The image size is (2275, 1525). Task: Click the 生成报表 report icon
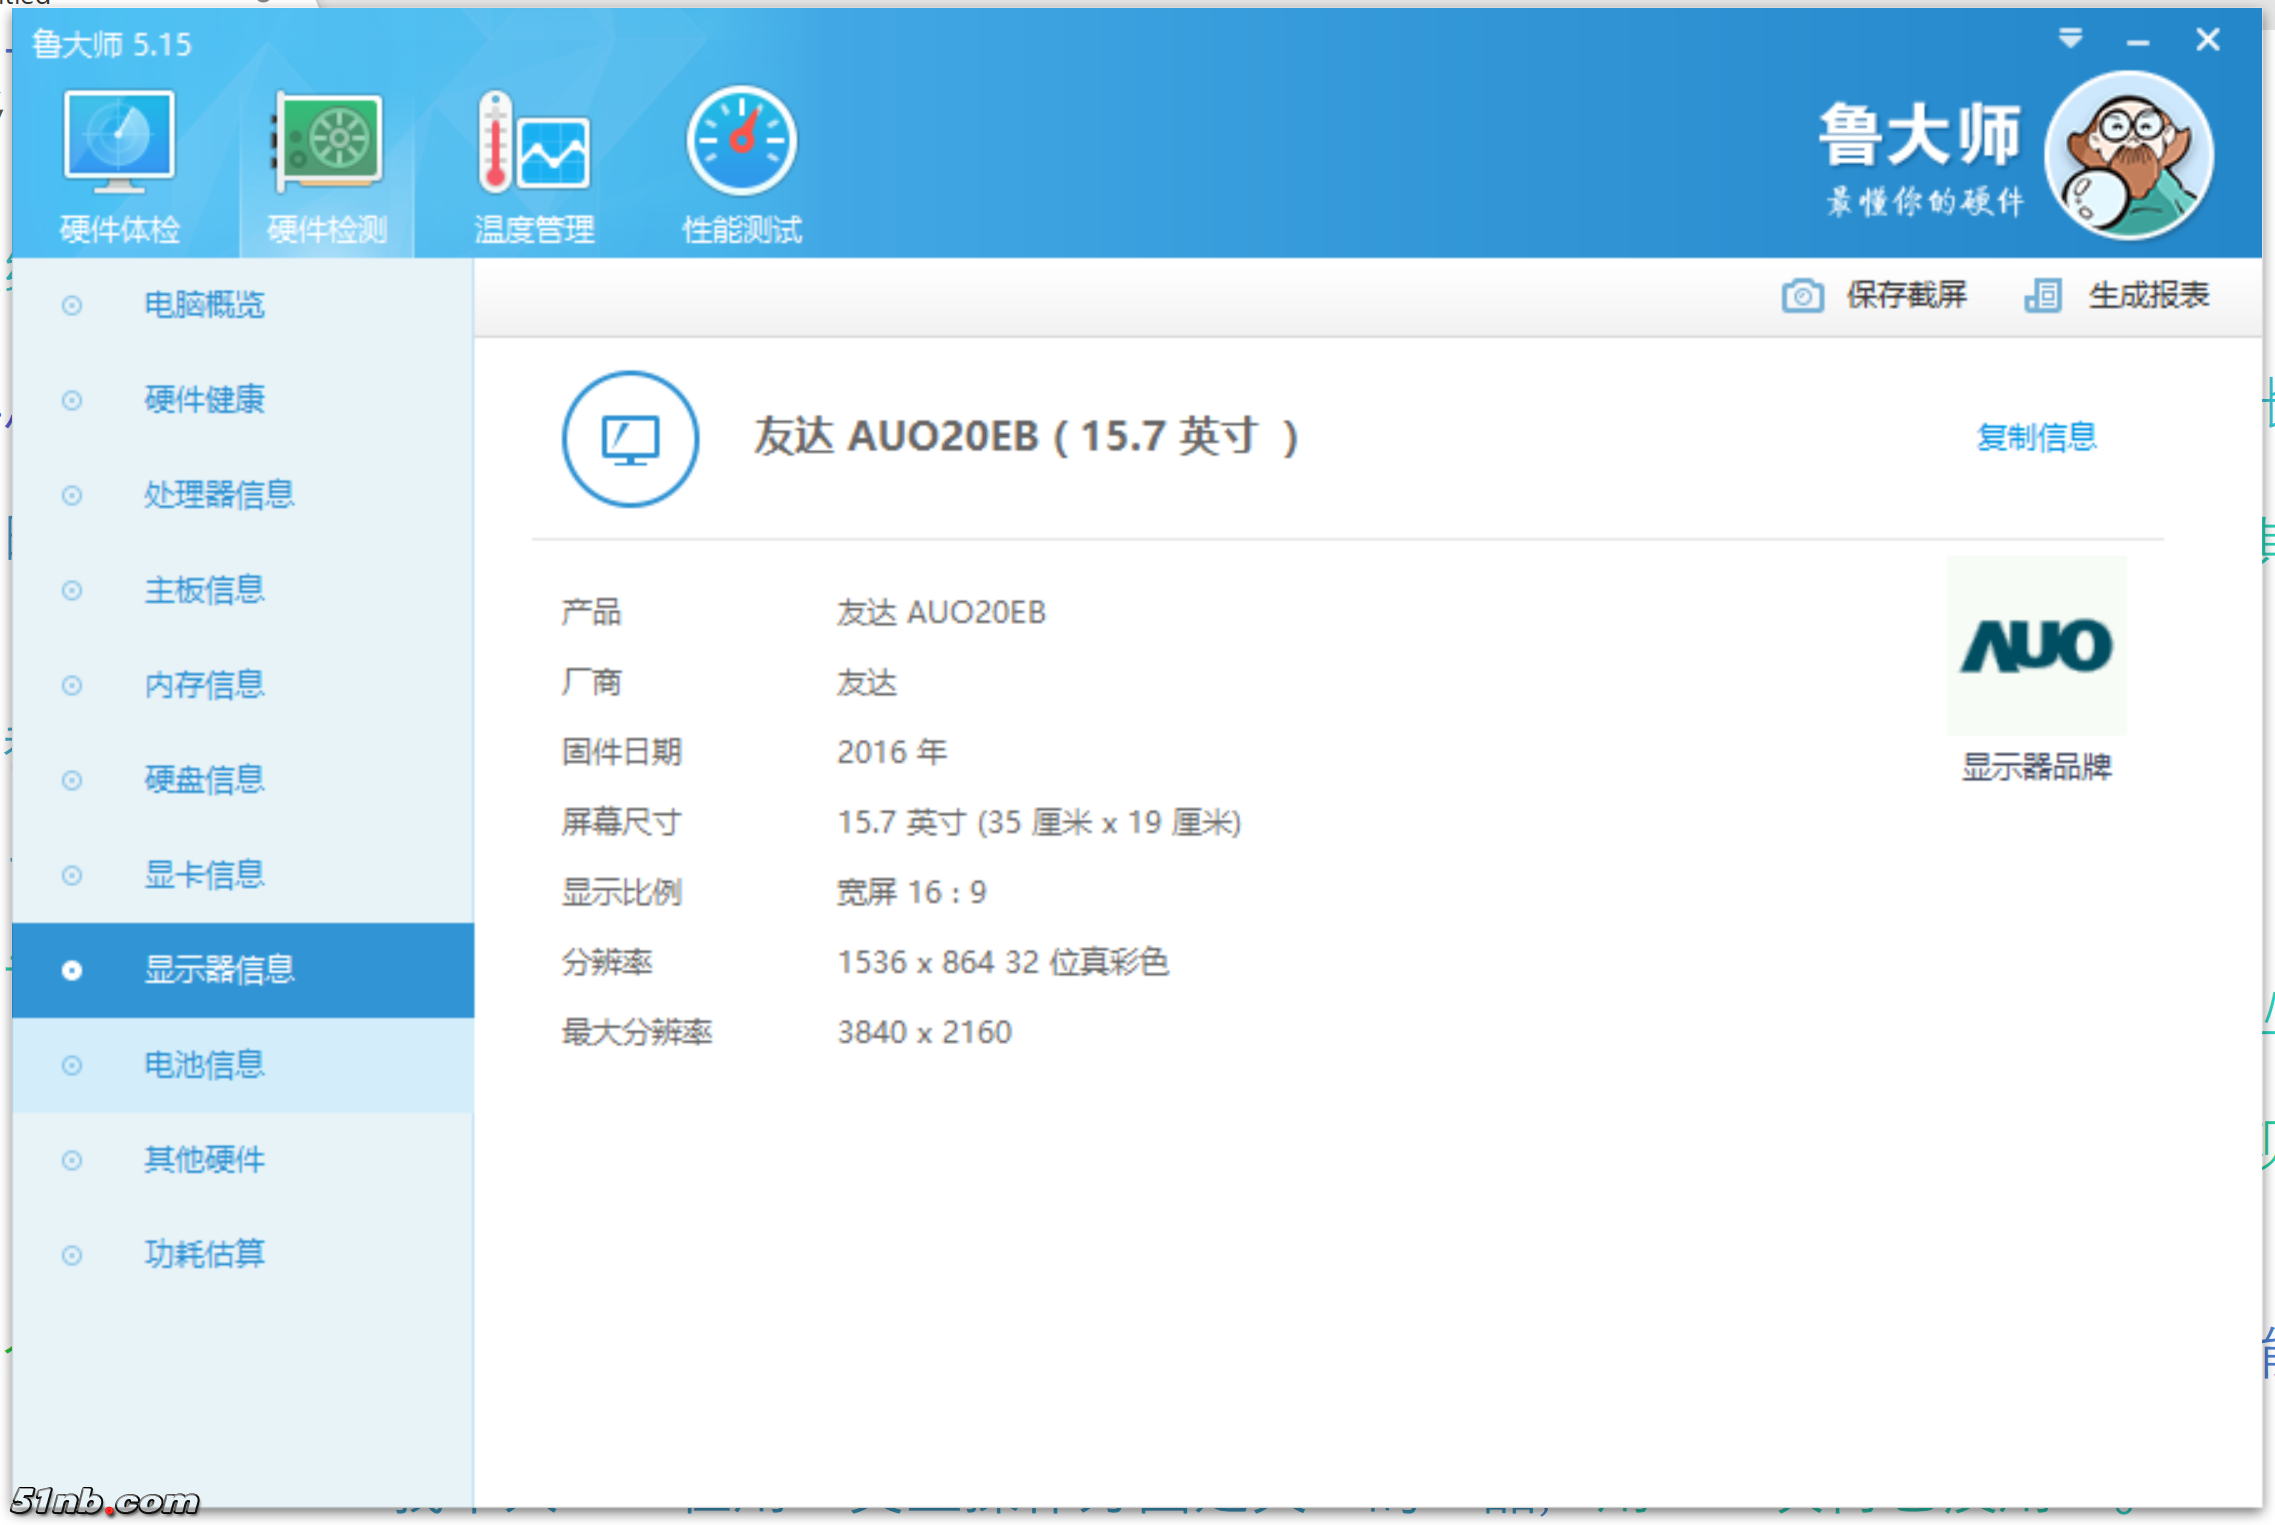pos(2044,295)
